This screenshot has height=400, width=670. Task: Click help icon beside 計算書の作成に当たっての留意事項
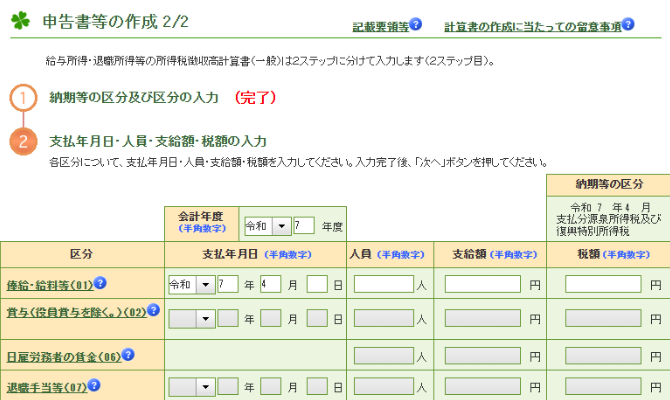click(628, 24)
